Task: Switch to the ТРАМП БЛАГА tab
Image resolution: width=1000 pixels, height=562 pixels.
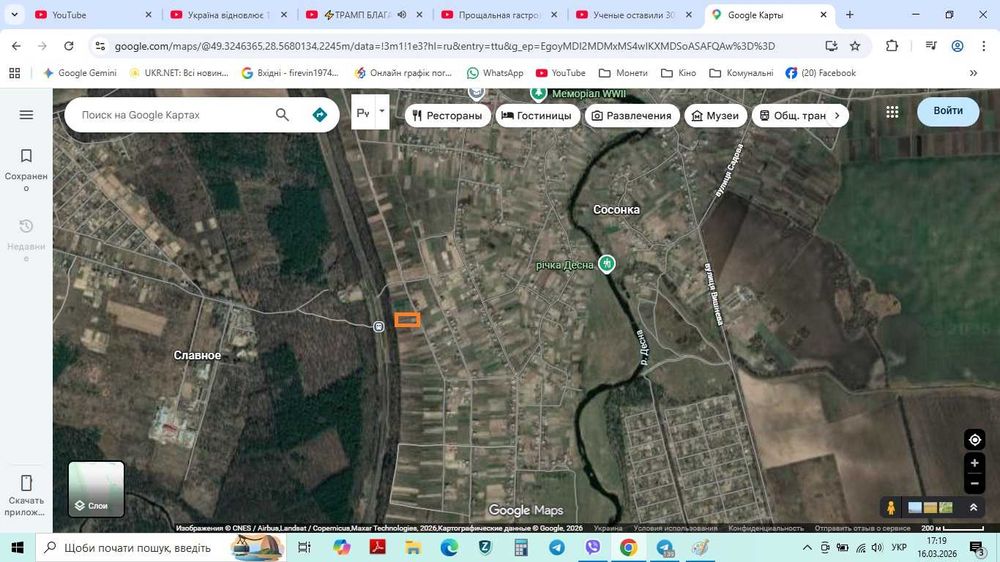Action: point(364,15)
